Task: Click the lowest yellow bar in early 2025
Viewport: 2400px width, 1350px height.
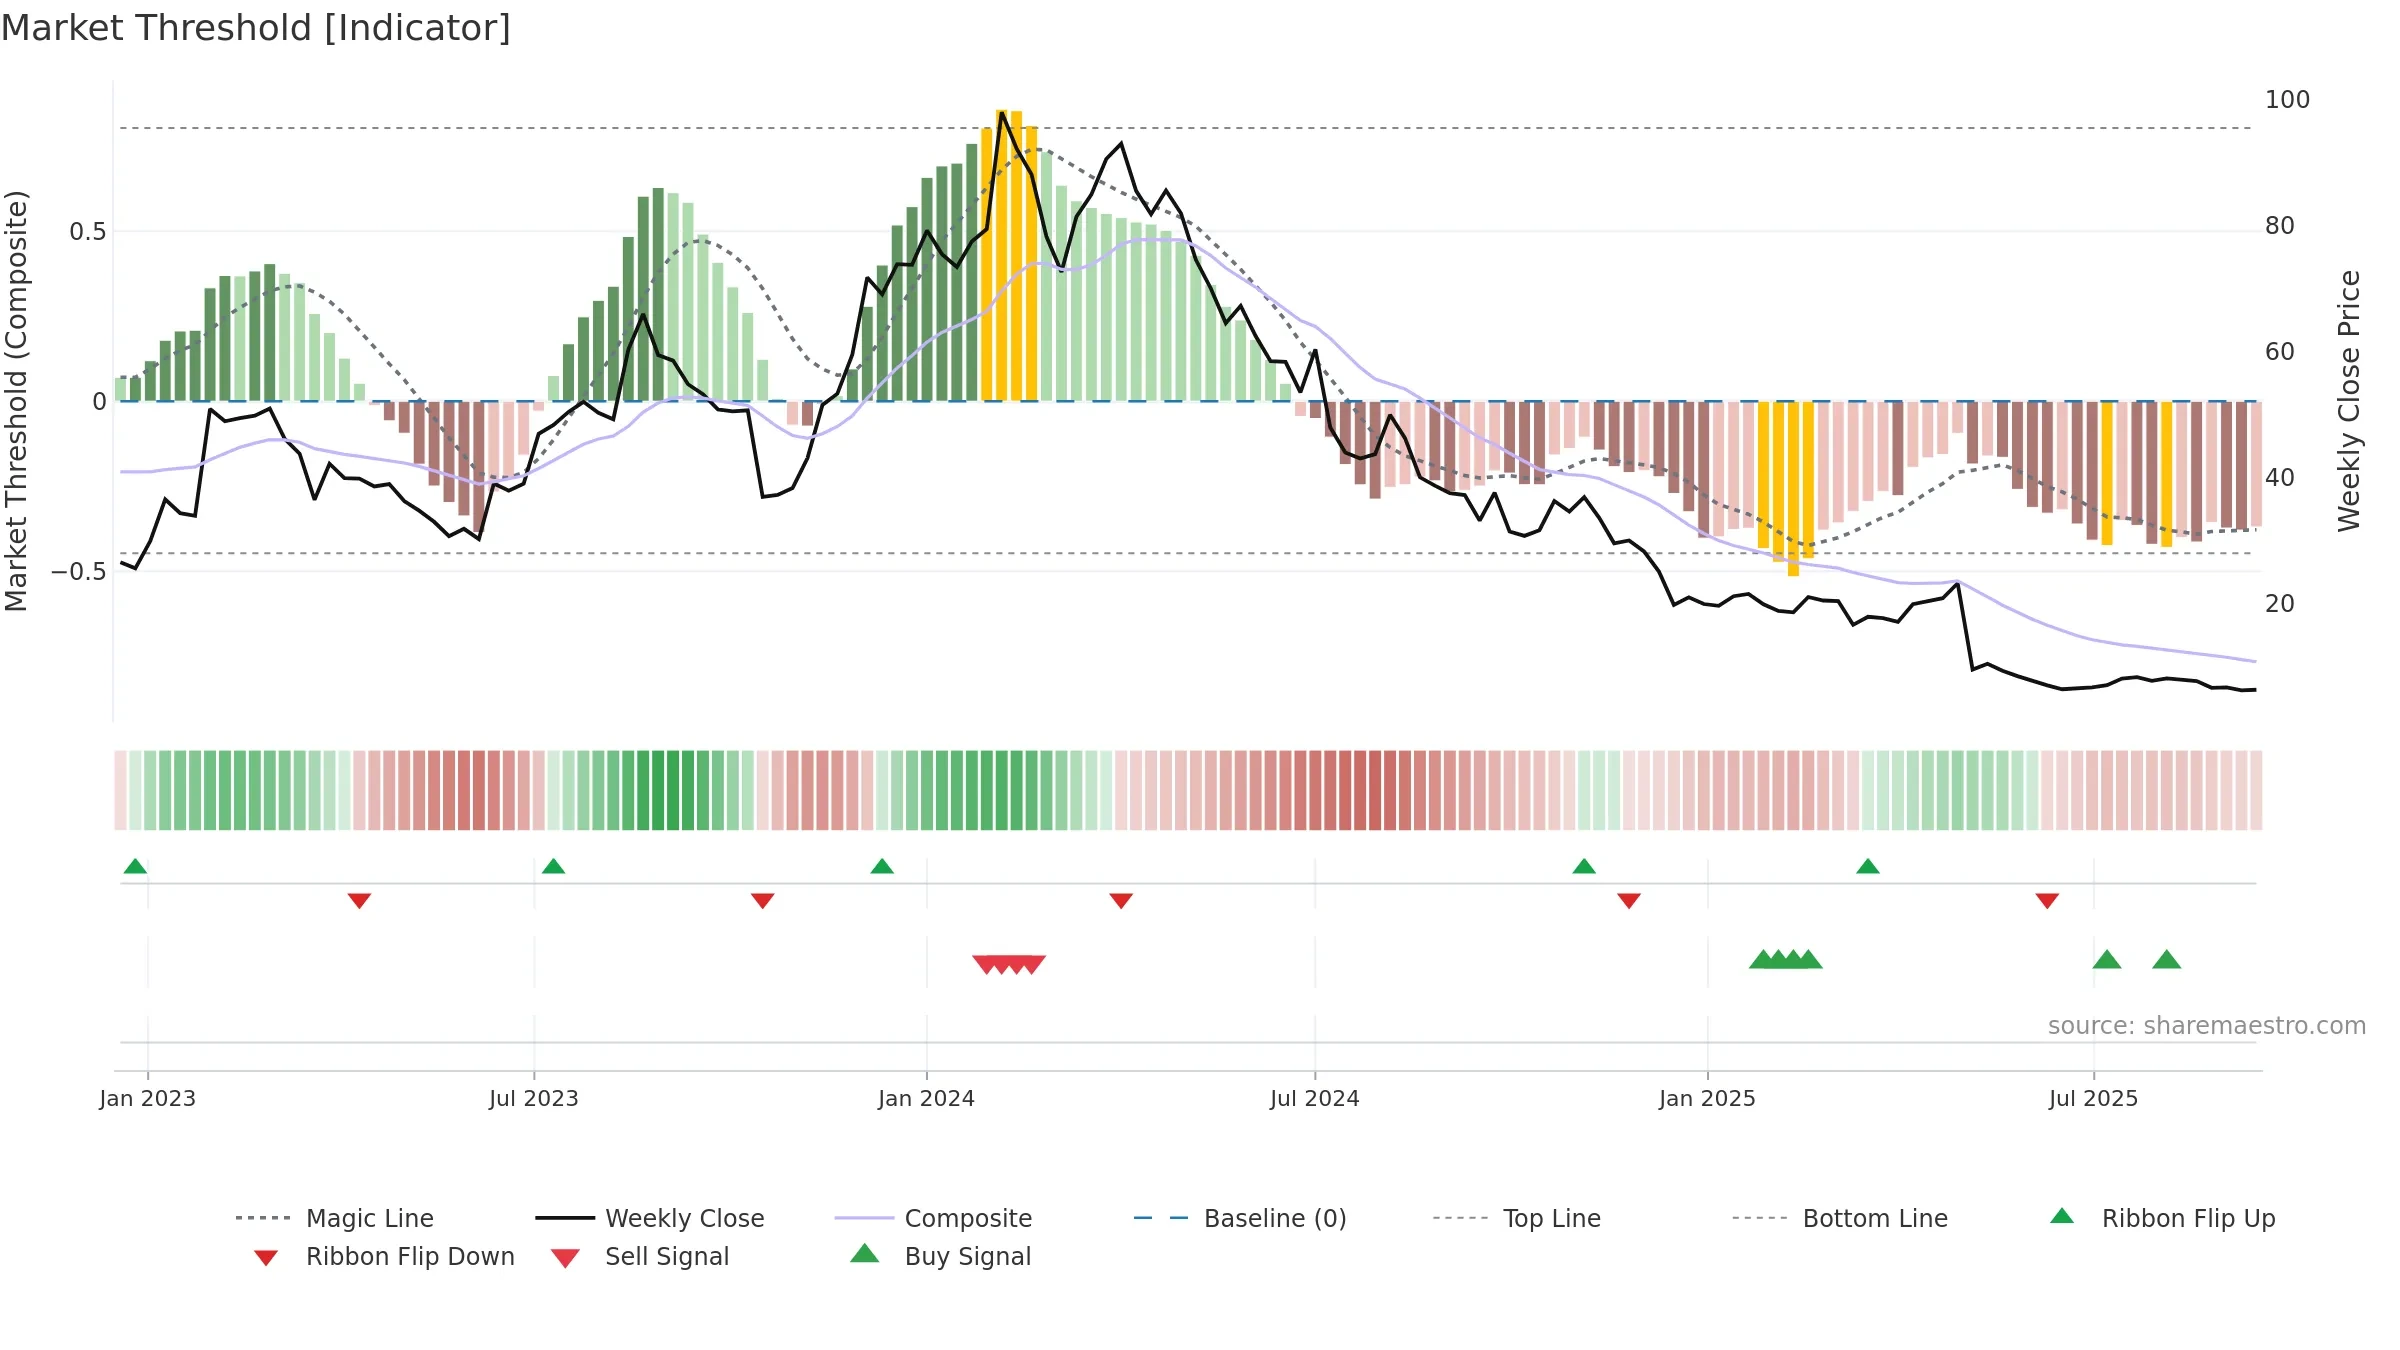Action: (x=1794, y=489)
